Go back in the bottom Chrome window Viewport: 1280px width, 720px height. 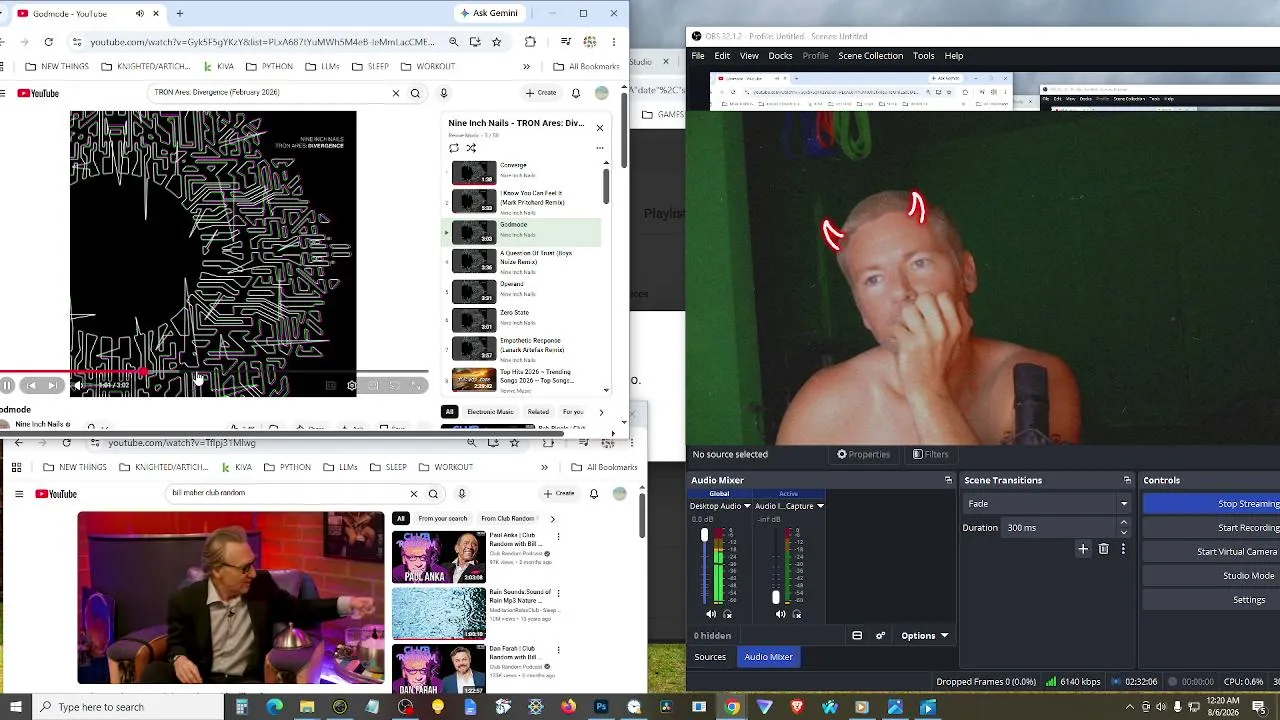pyautogui.click(x=18, y=443)
